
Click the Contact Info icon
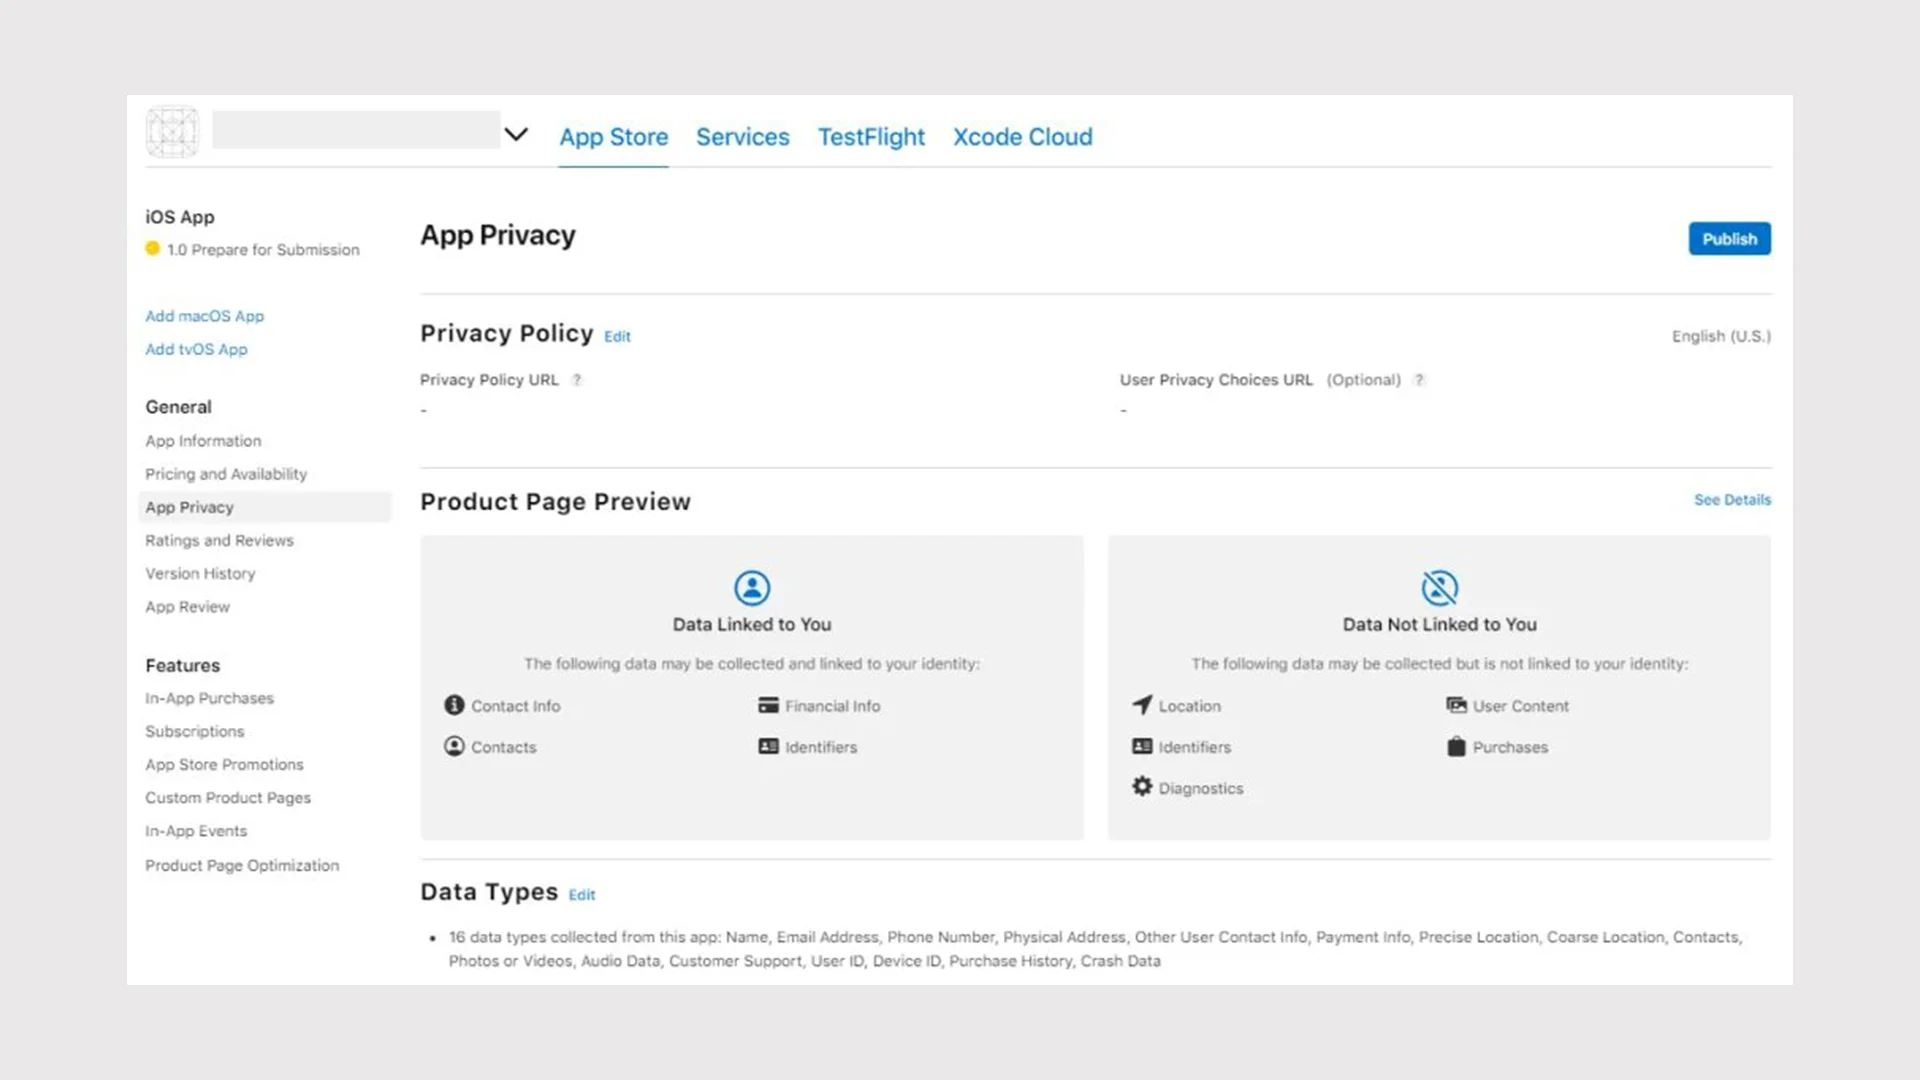(454, 705)
